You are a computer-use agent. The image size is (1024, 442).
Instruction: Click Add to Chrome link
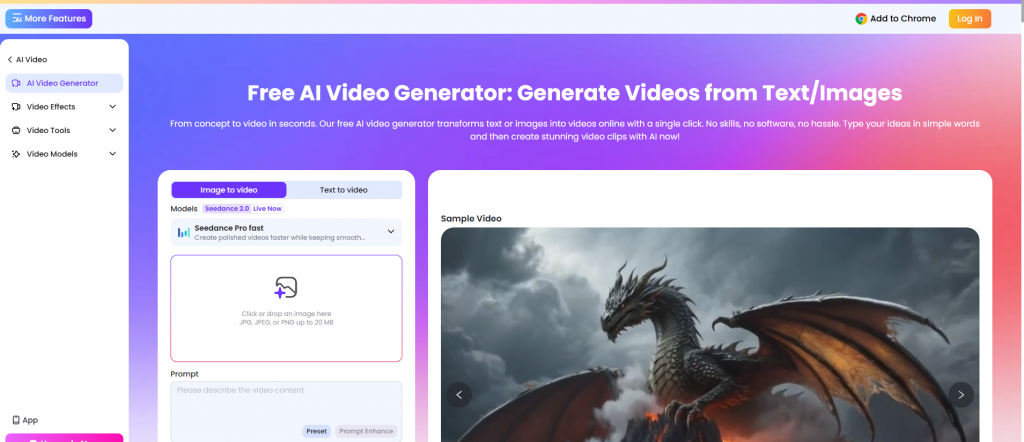click(895, 19)
